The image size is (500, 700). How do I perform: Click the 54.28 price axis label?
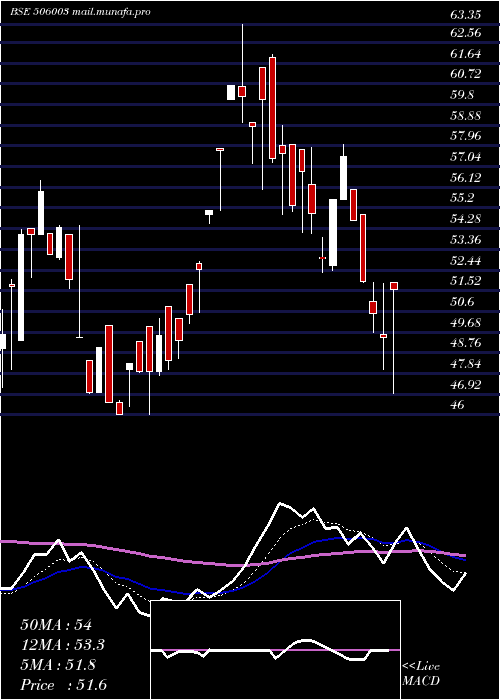[x=466, y=218]
